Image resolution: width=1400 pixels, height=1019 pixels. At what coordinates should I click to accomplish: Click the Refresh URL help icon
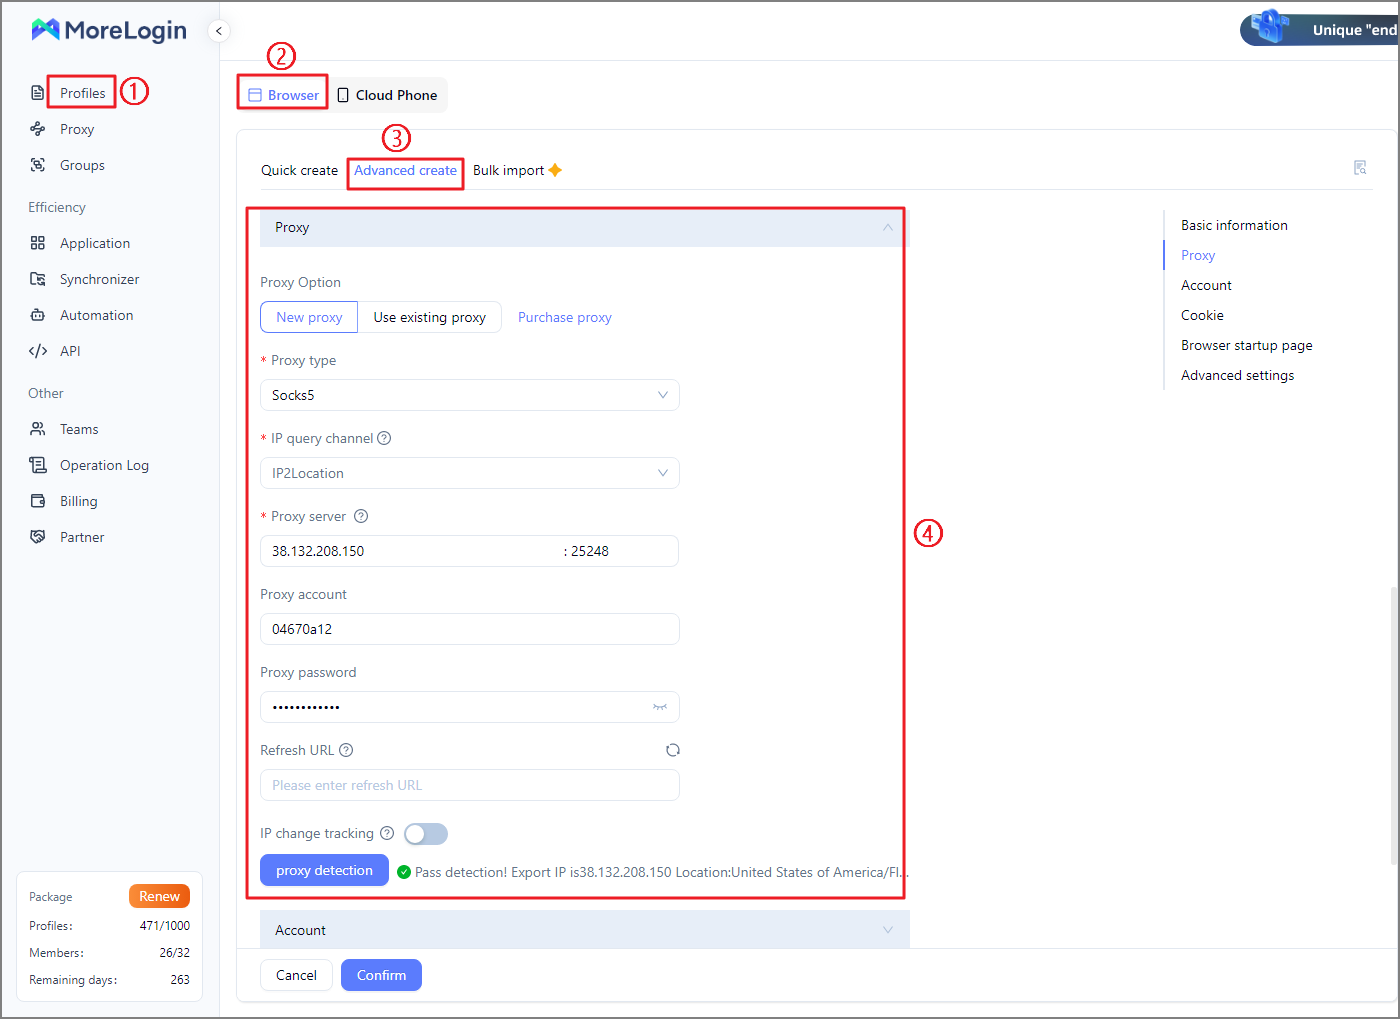tap(346, 750)
